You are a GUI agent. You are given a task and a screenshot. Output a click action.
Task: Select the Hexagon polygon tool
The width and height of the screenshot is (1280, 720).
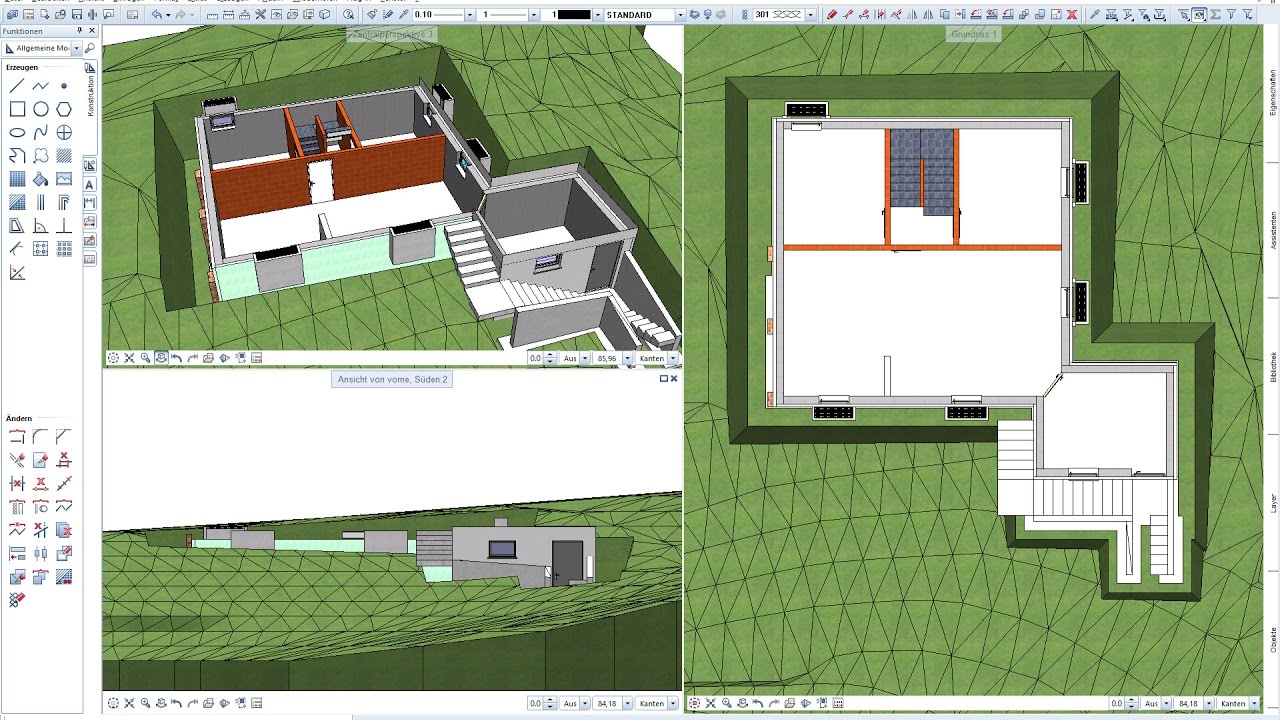[x=64, y=109]
